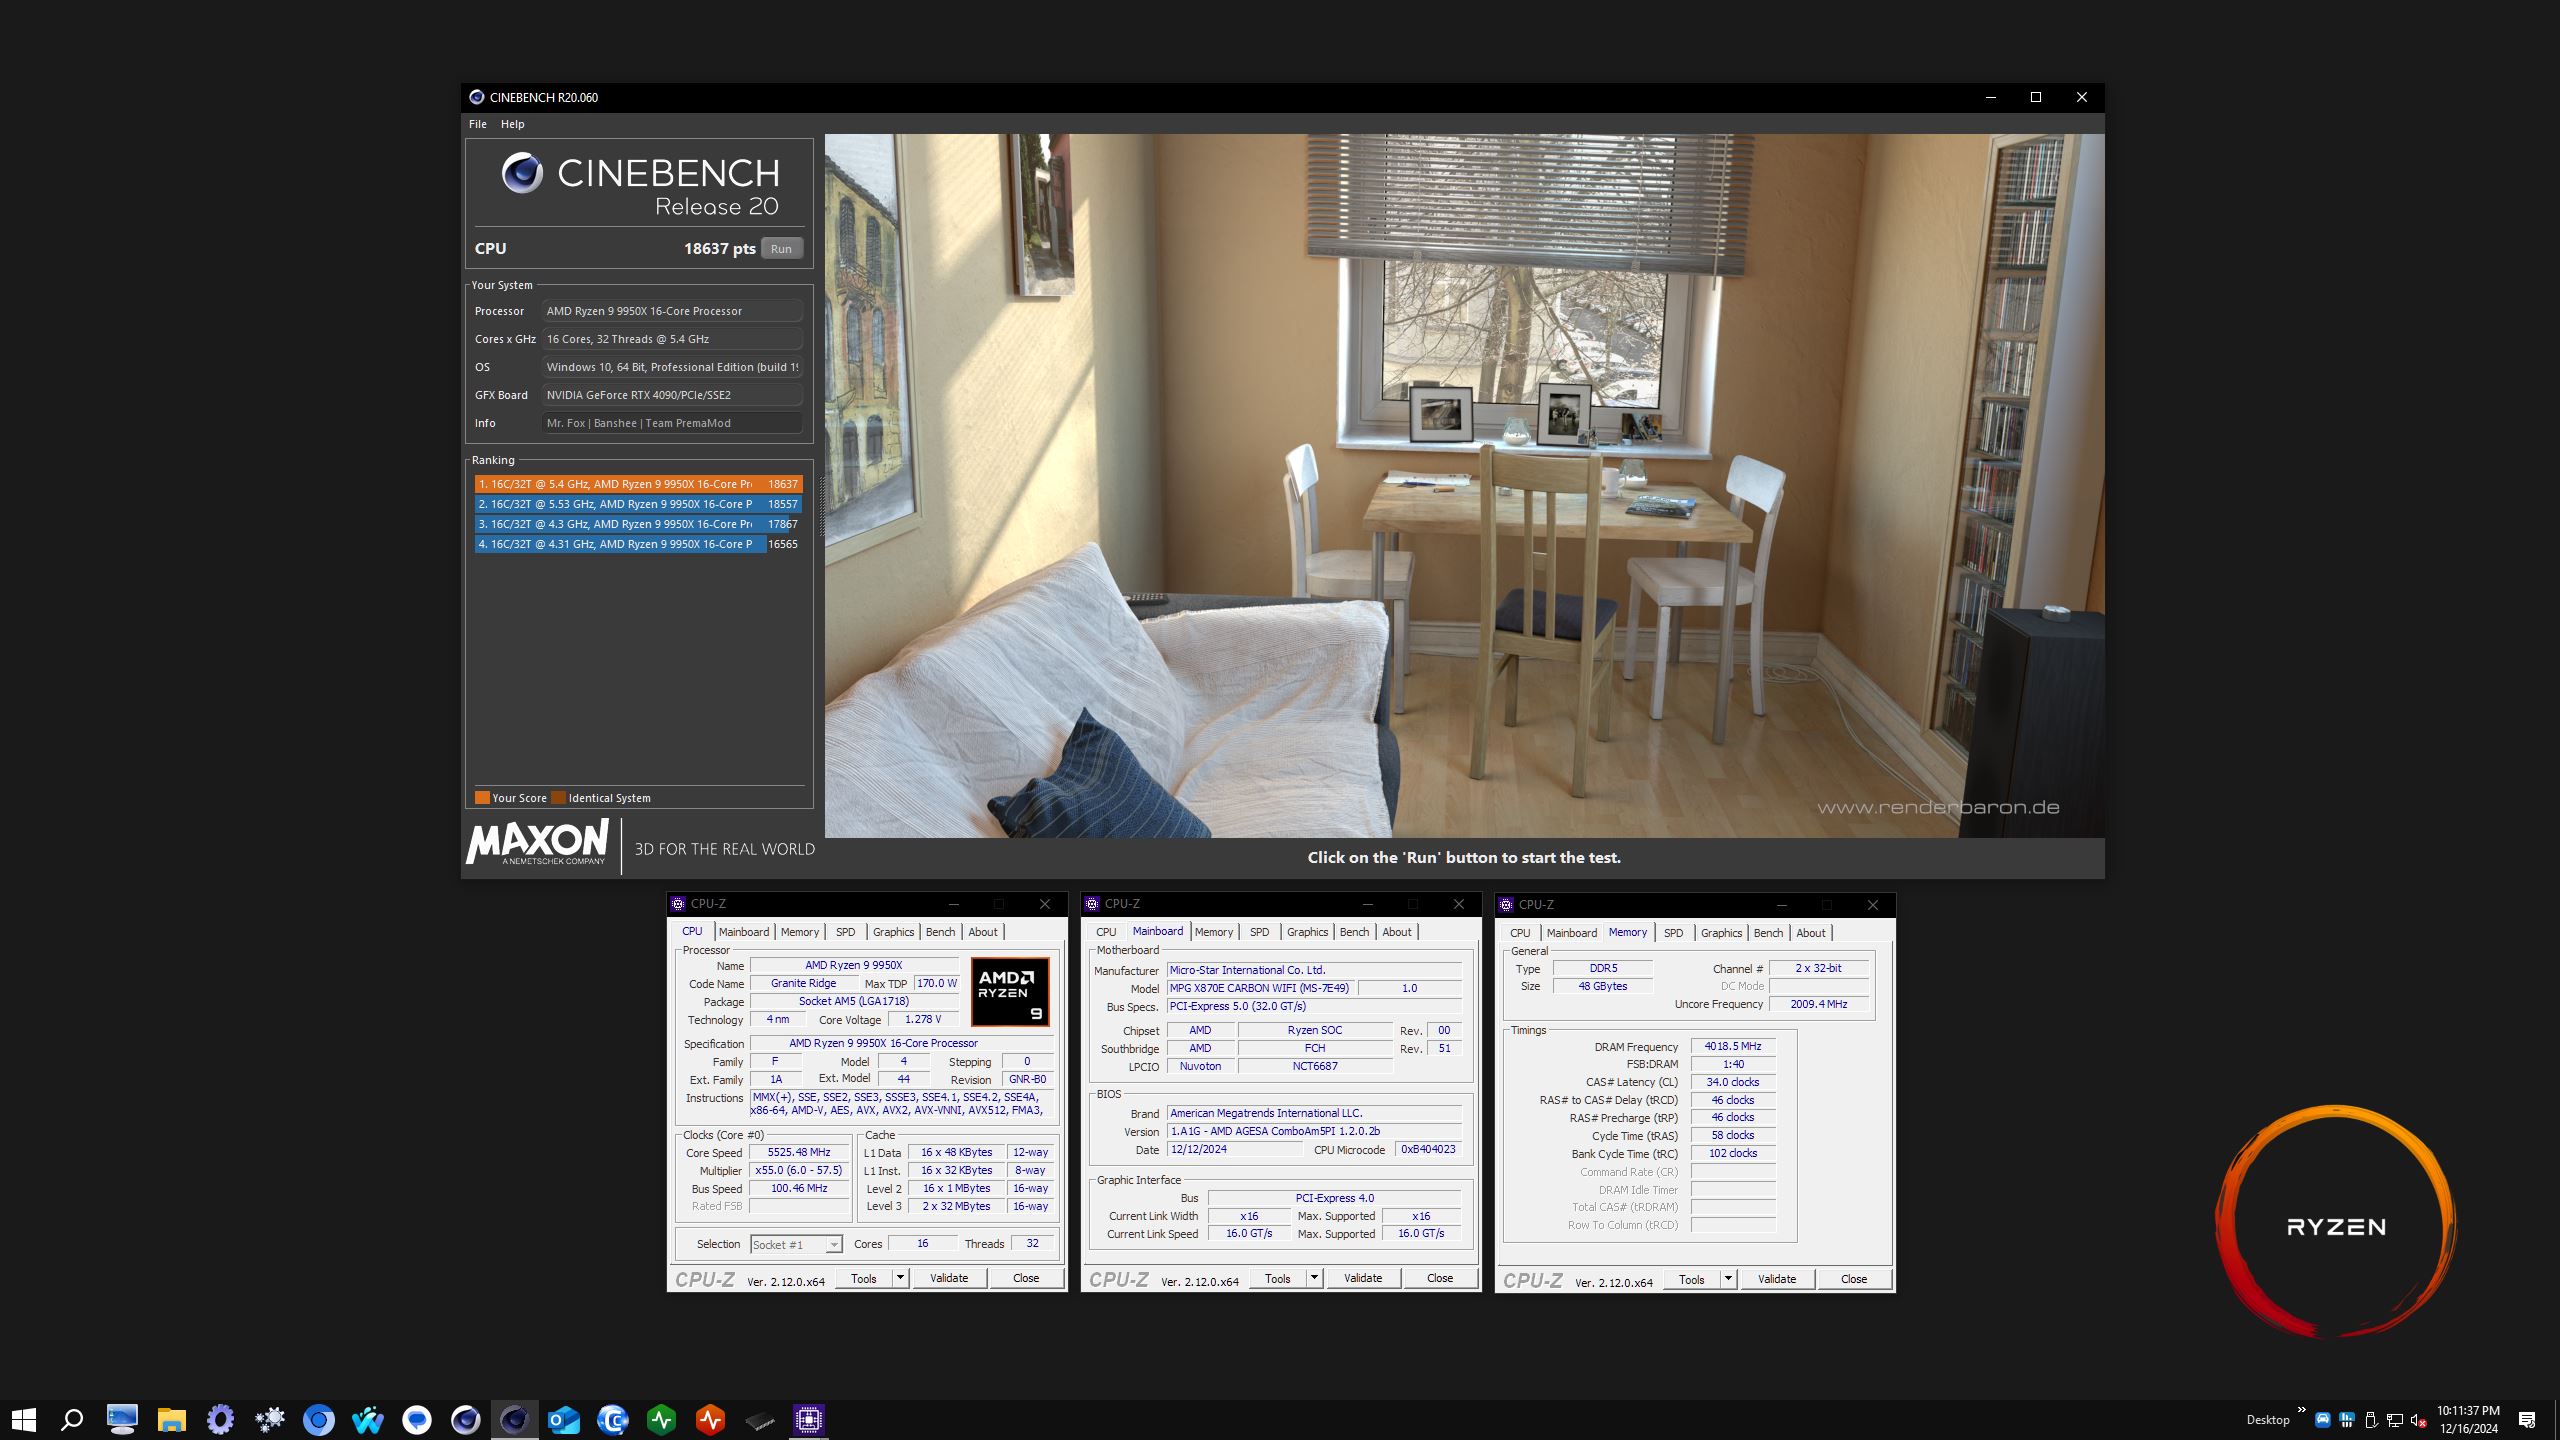
Task: Open the chat bubble messages taskbar app
Action: 416,1419
